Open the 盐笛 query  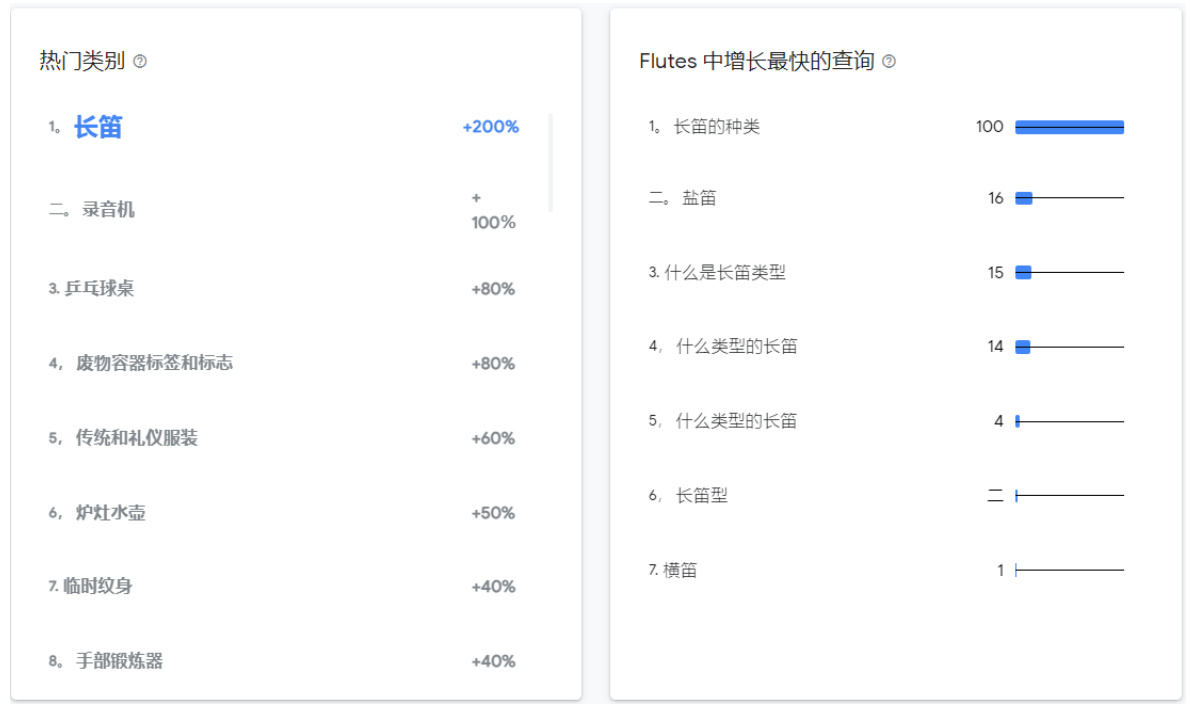click(x=699, y=198)
